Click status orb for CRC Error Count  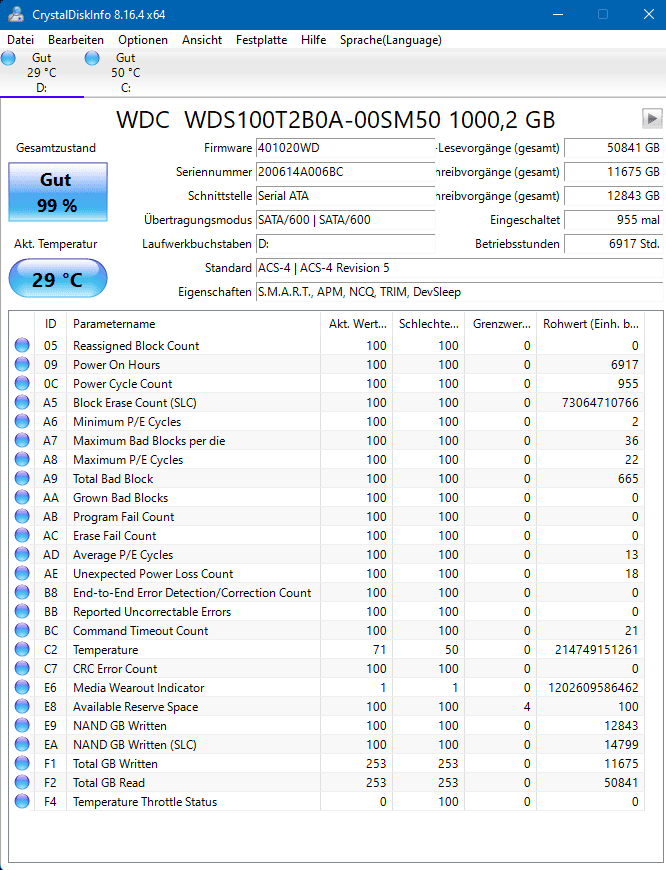tap(22, 669)
